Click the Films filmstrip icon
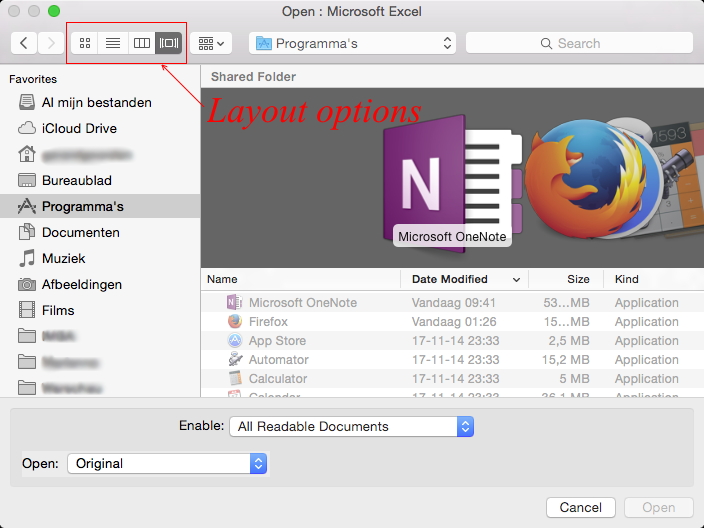The image size is (704, 528). [27, 310]
